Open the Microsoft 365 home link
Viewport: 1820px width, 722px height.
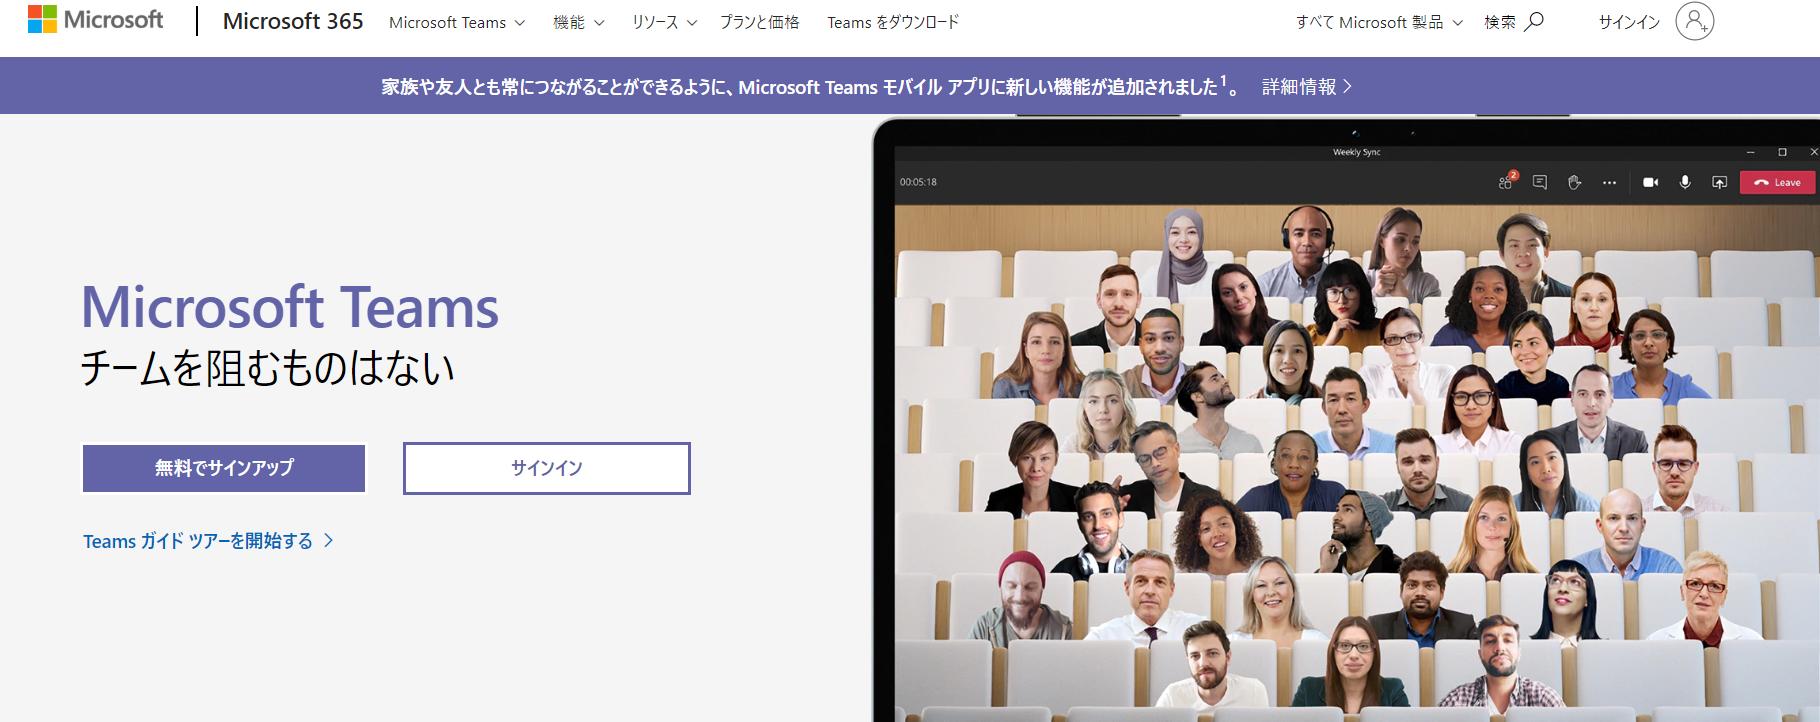coord(293,21)
